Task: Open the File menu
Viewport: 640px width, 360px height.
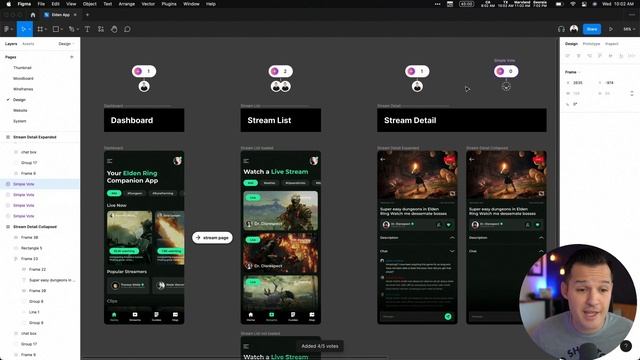Action: click(x=41, y=4)
